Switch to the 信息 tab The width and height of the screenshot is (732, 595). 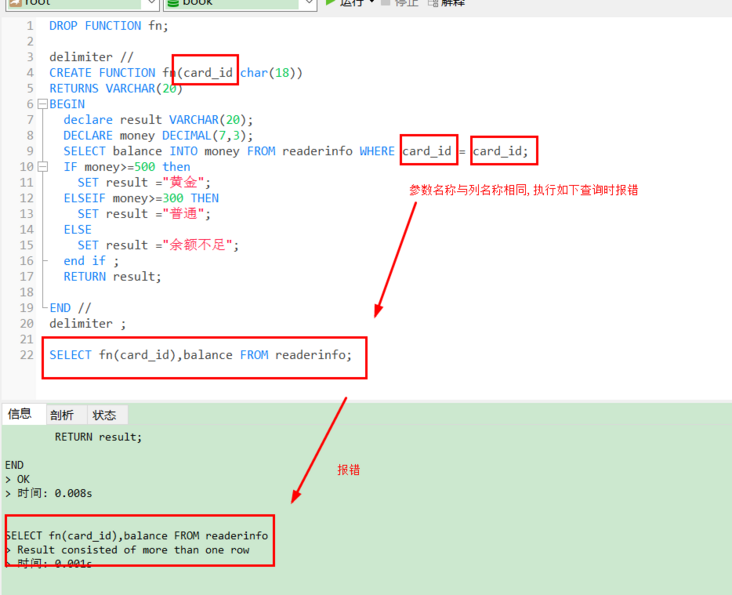click(x=20, y=414)
